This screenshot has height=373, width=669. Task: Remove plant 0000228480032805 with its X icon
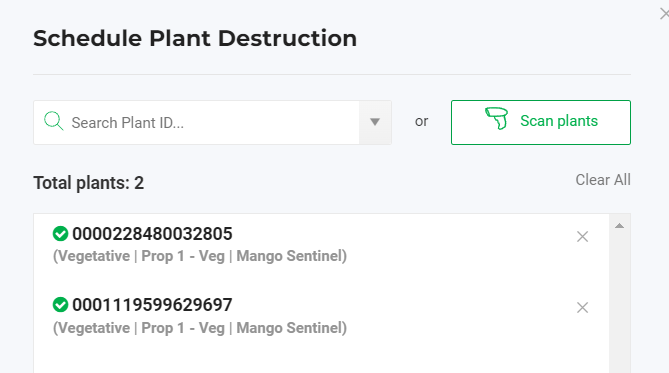[582, 236]
